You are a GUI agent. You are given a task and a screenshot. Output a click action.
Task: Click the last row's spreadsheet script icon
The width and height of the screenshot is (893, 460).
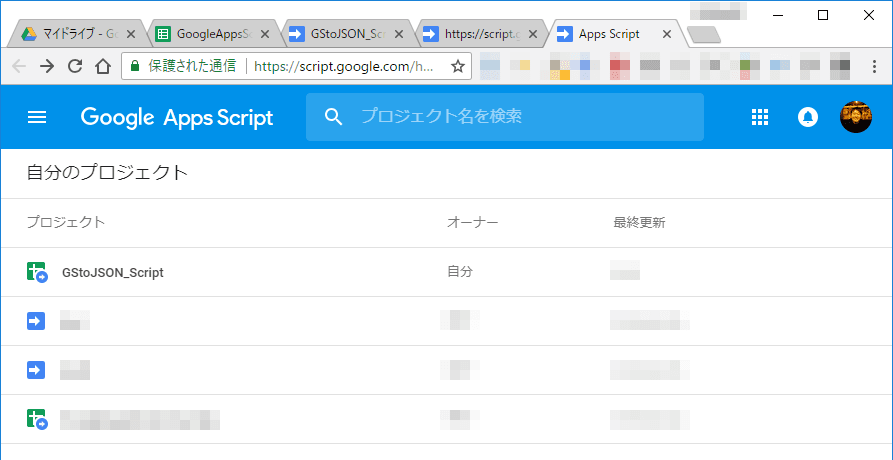[37, 420]
